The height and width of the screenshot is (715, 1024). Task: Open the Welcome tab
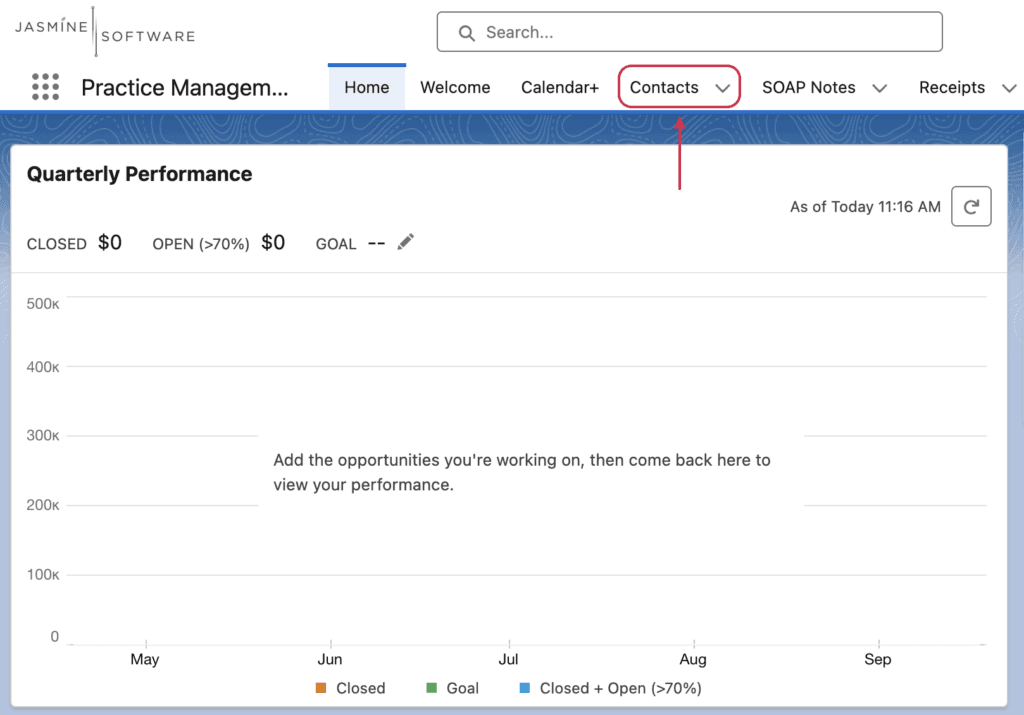tap(455, 87)
